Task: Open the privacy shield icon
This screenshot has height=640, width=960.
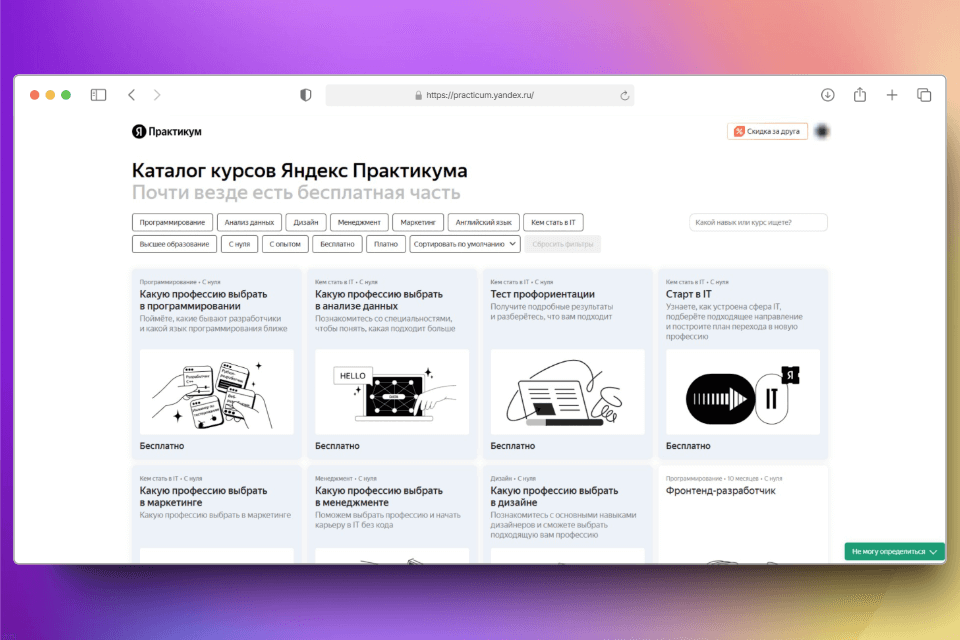Action: (x=306, y=95)
